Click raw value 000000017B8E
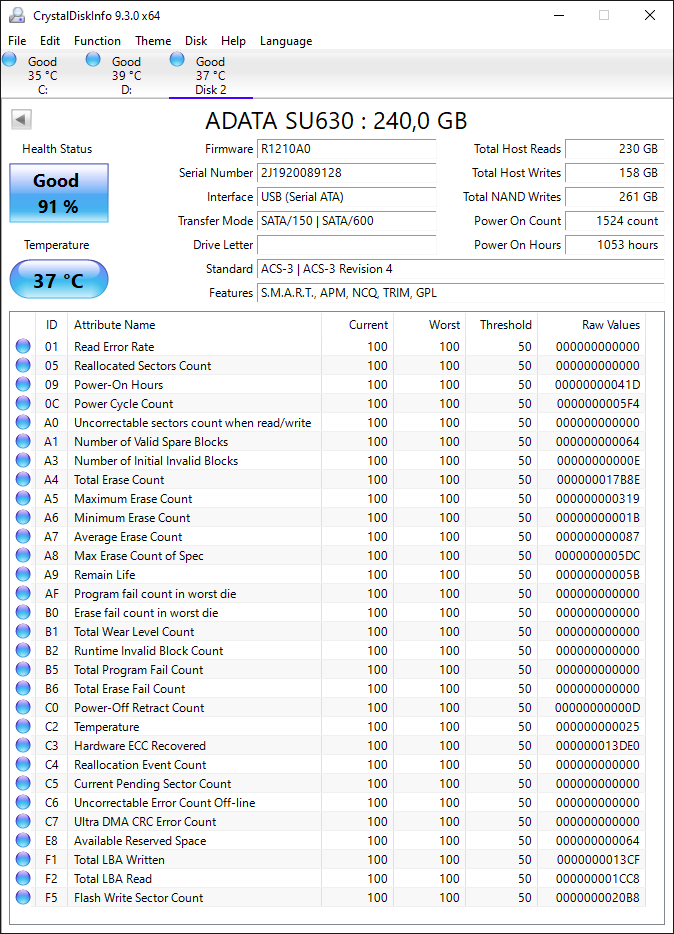Viewport: 674px width, 934px height. [x=598, y=480]
